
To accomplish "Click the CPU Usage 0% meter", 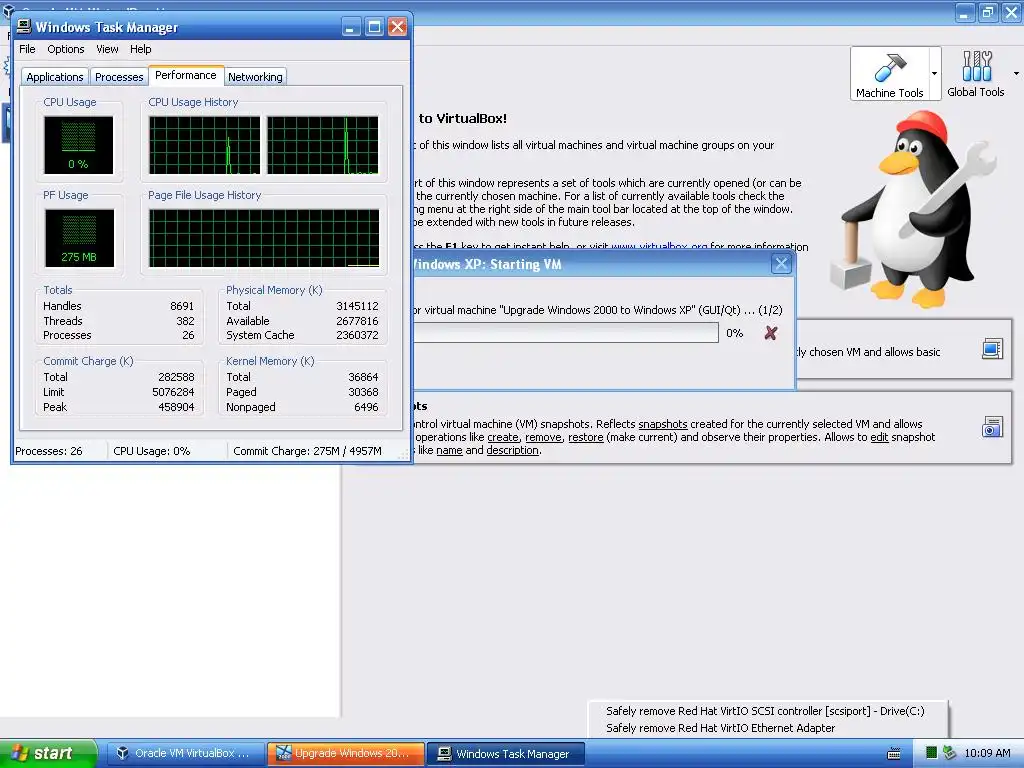I will [x=78, y=145].
